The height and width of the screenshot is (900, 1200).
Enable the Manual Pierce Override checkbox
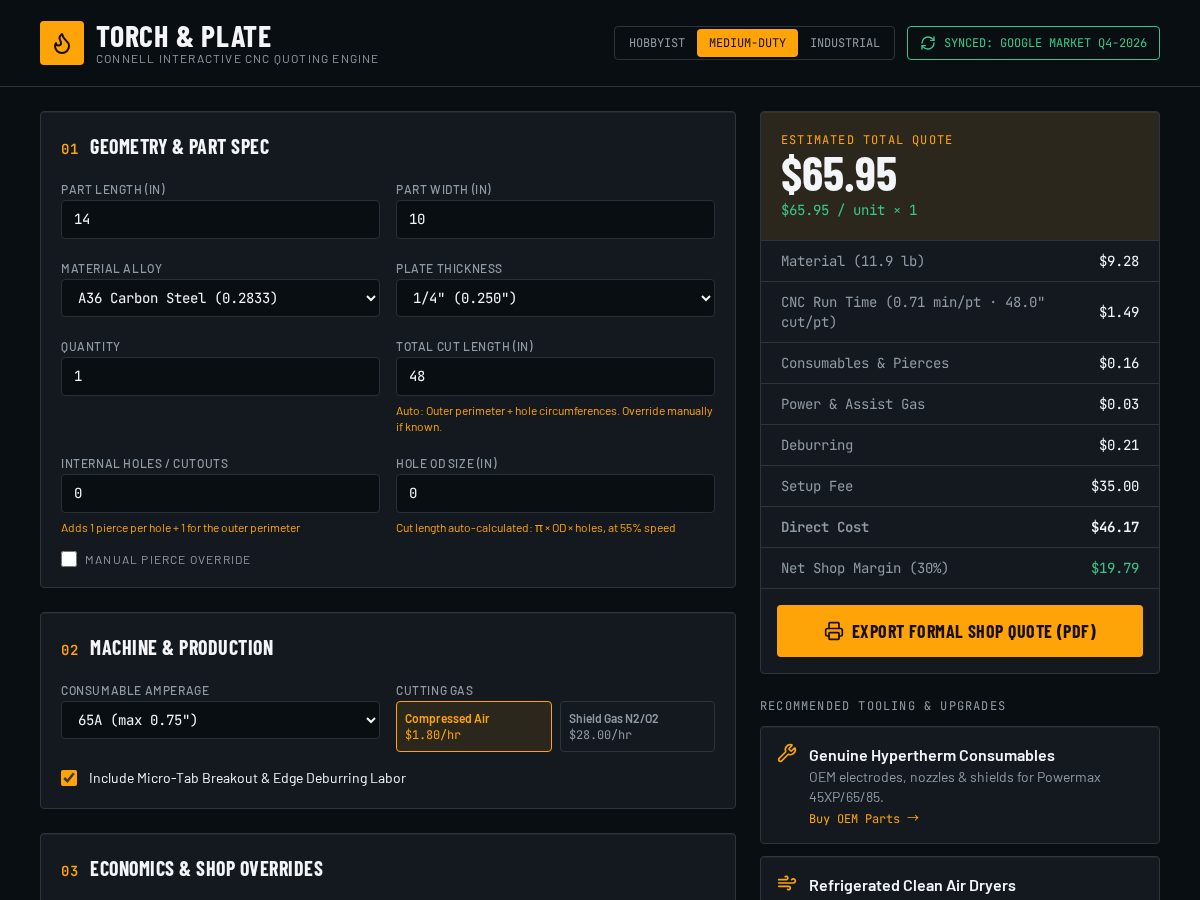point(69,559)
